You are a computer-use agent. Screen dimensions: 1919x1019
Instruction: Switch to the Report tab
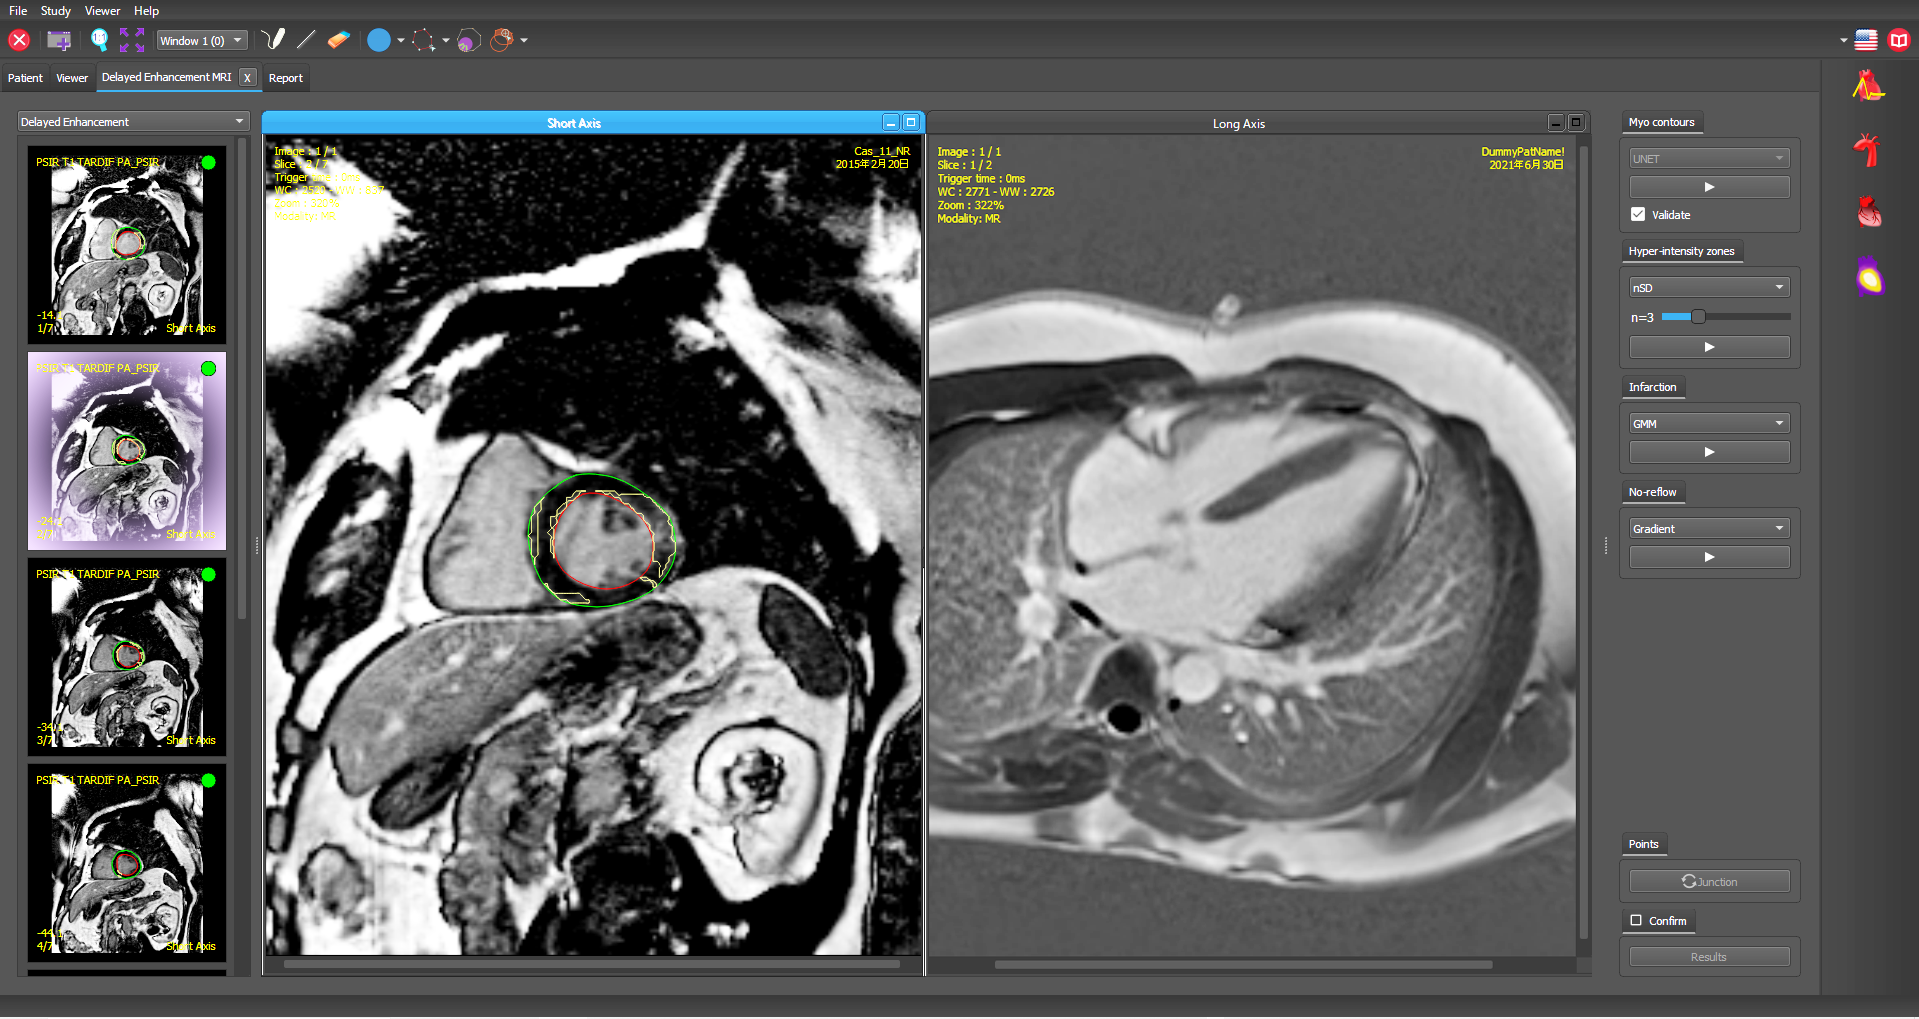point(285,78)
